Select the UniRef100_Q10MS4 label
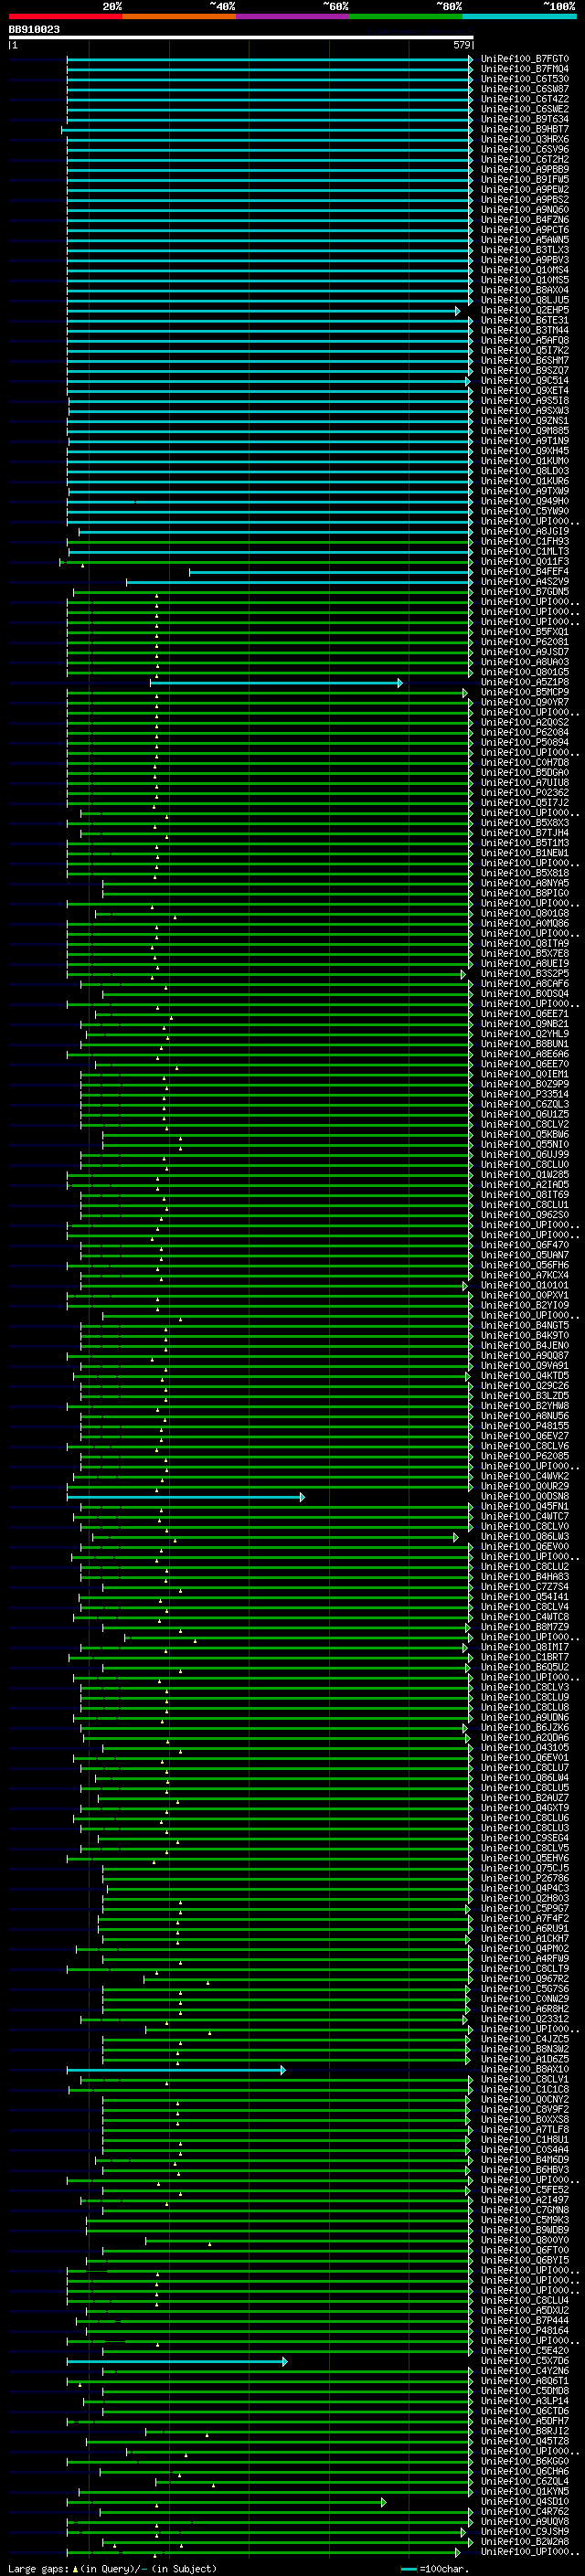 click(525, 270)
